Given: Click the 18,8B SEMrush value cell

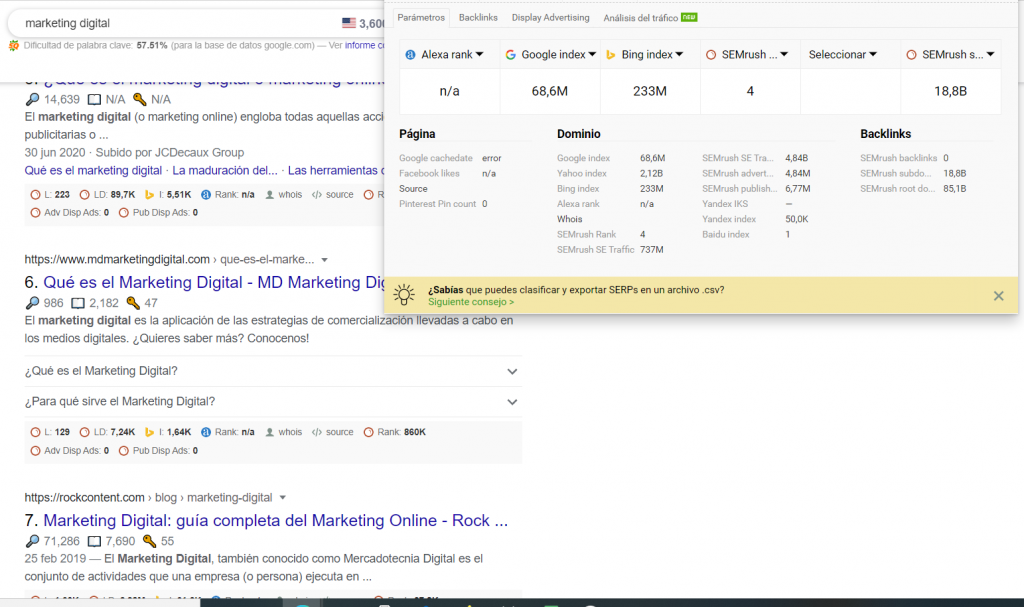Looking at the screenshot, I should 950,91.
